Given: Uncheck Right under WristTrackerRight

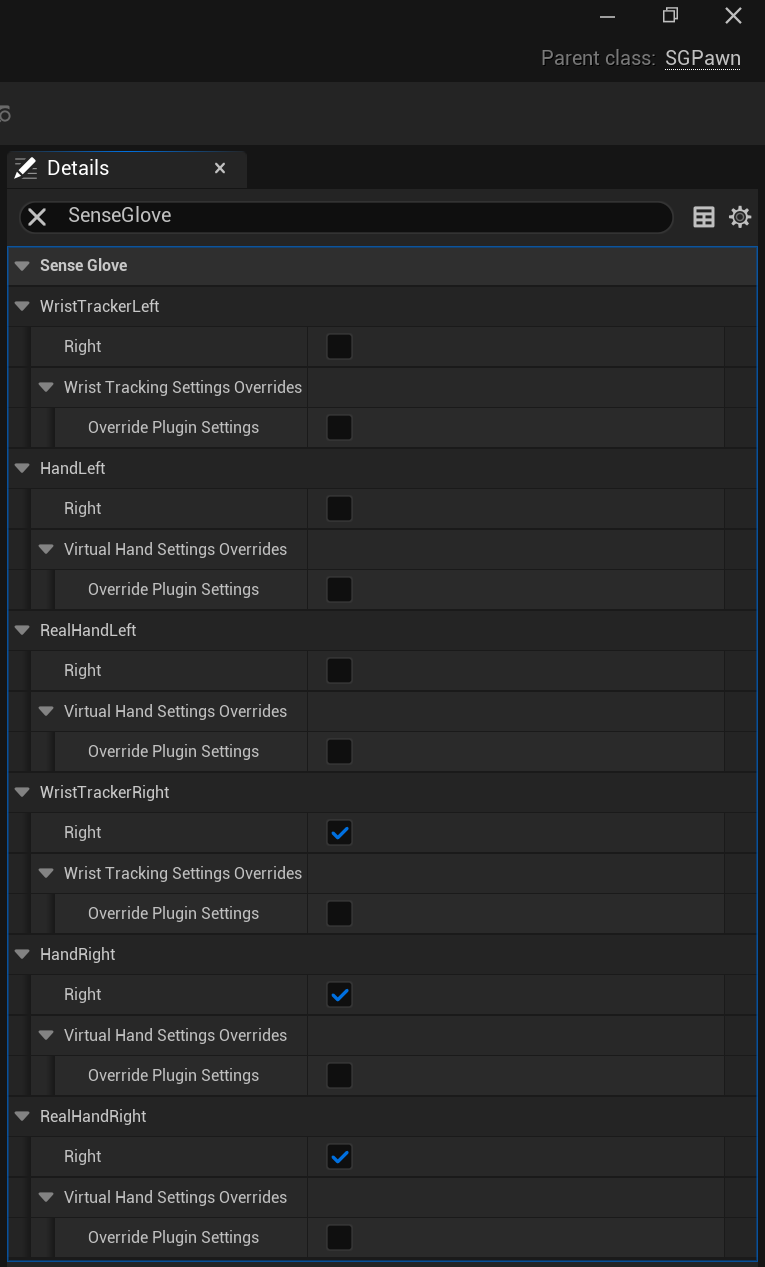Looking at the screenshot, I should pyautogui.click(x=338, y=832).
